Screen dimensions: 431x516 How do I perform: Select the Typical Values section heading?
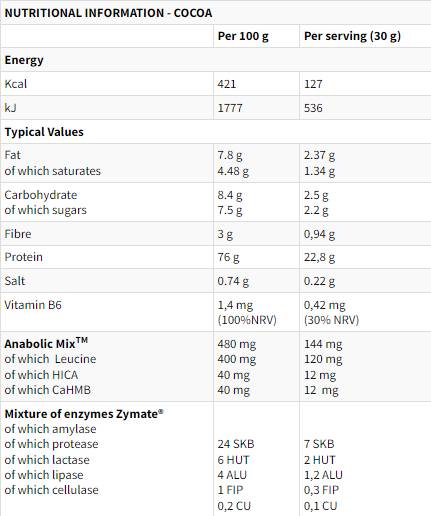click(44, 132)
